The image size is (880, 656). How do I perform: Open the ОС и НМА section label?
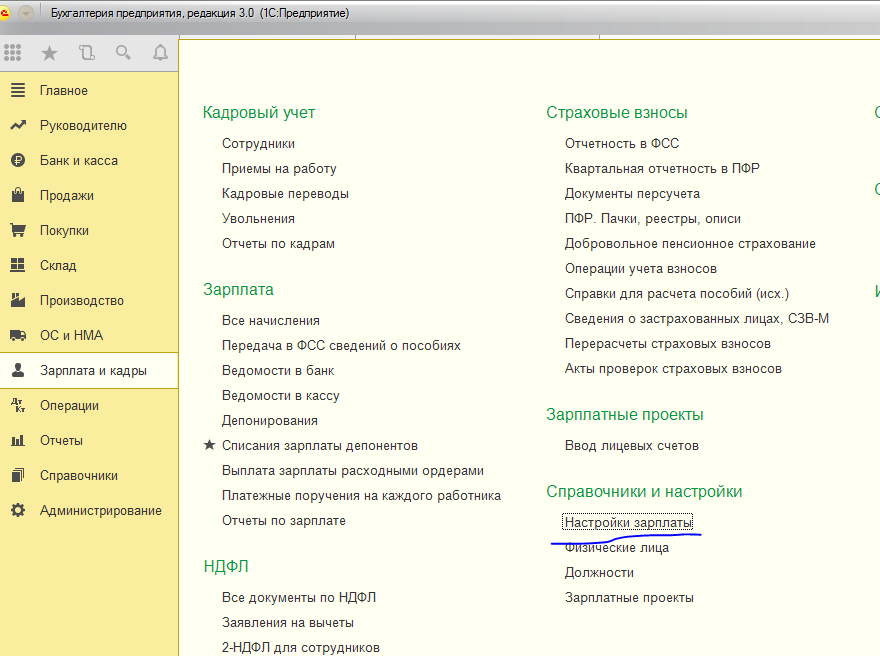pyautogui.click(x=71, y=336)
